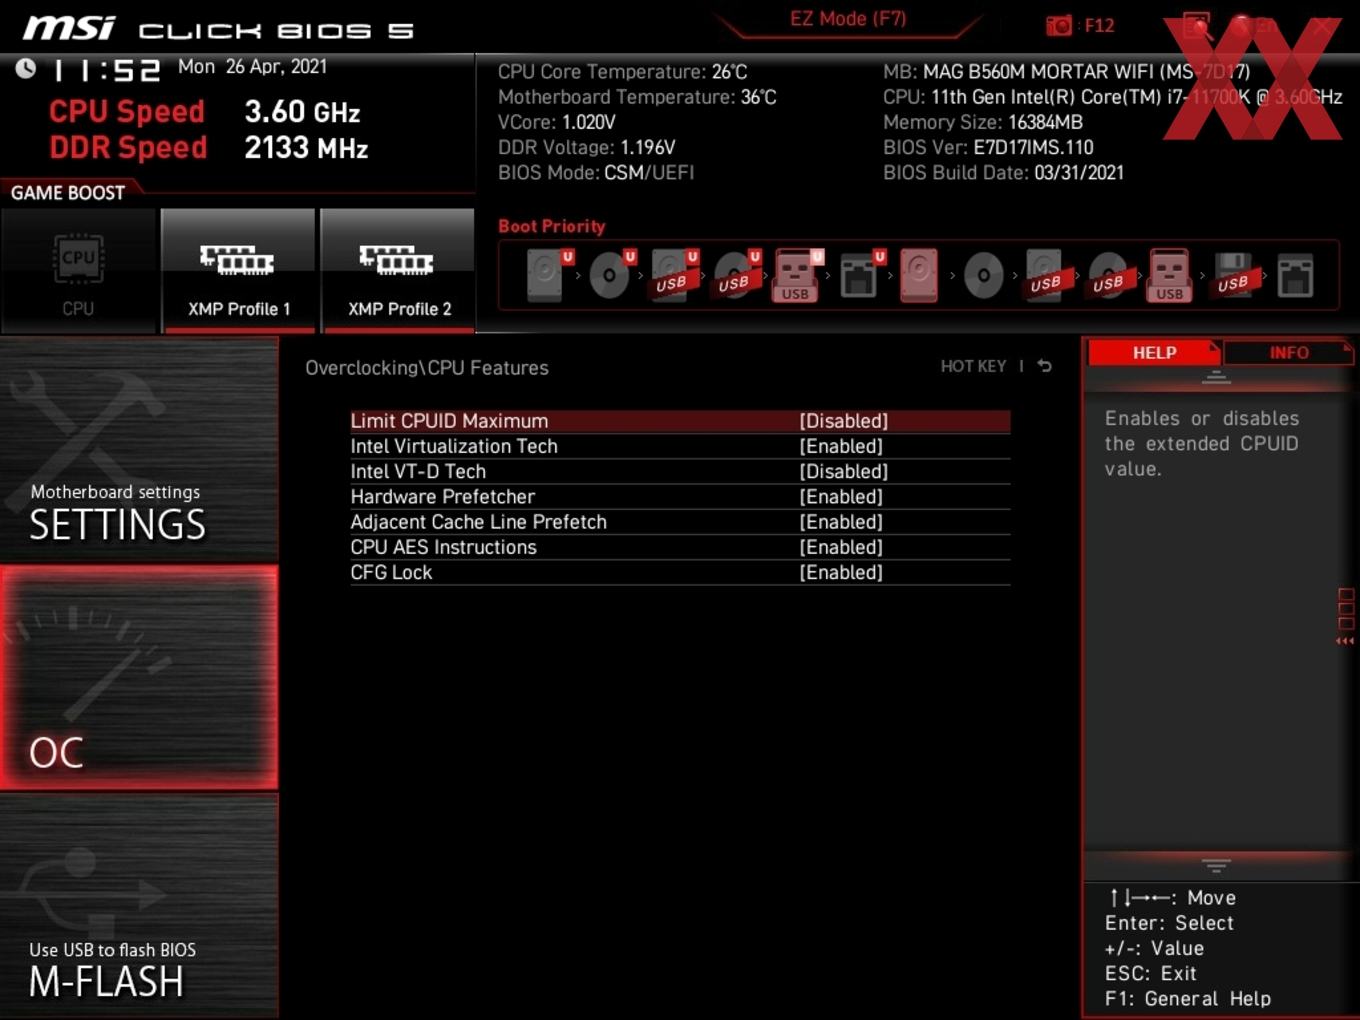
Task: Switch to EZ Mode (F7)
Action: [x=848, y=19]
